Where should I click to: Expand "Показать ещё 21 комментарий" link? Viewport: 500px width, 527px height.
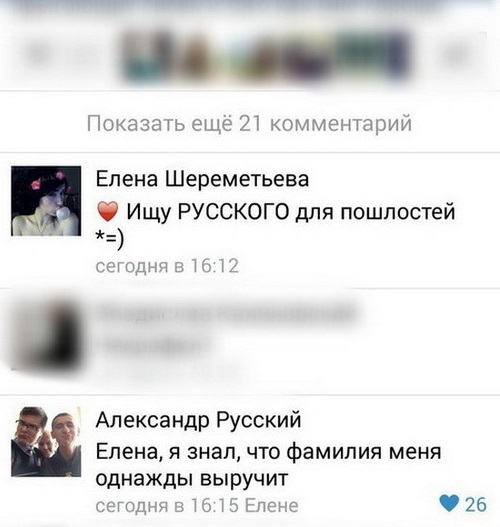(249, 123)
